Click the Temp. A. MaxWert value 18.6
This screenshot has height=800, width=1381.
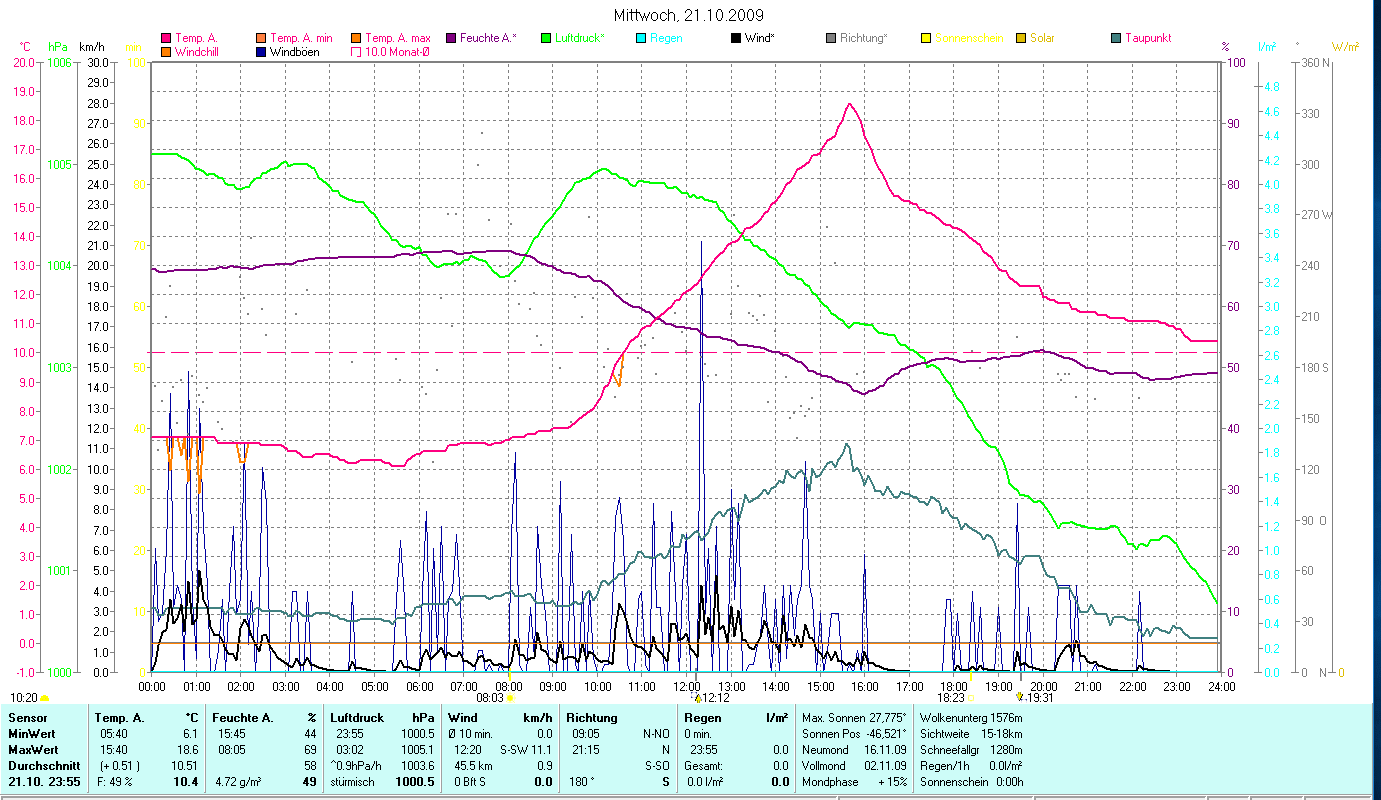188,749
